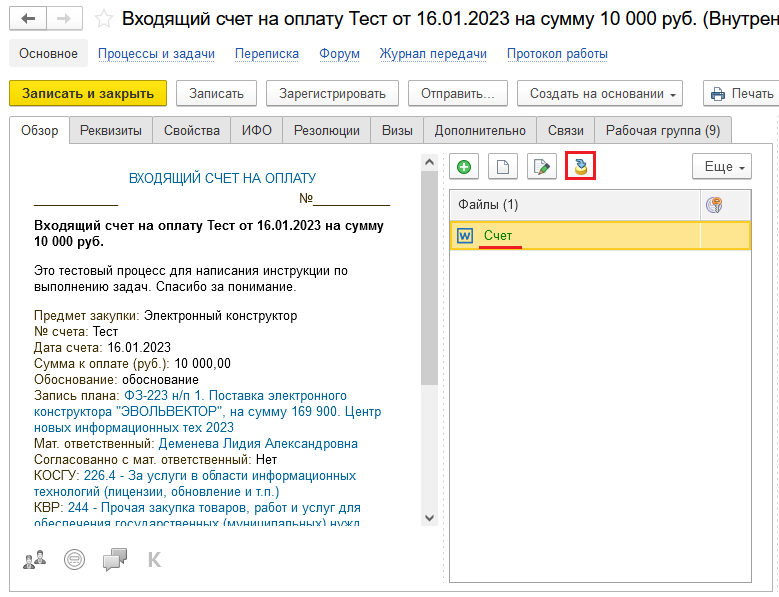Click the red-highlighted save file icon
This screenshot has height=597, width=779.
click(580, 167)
